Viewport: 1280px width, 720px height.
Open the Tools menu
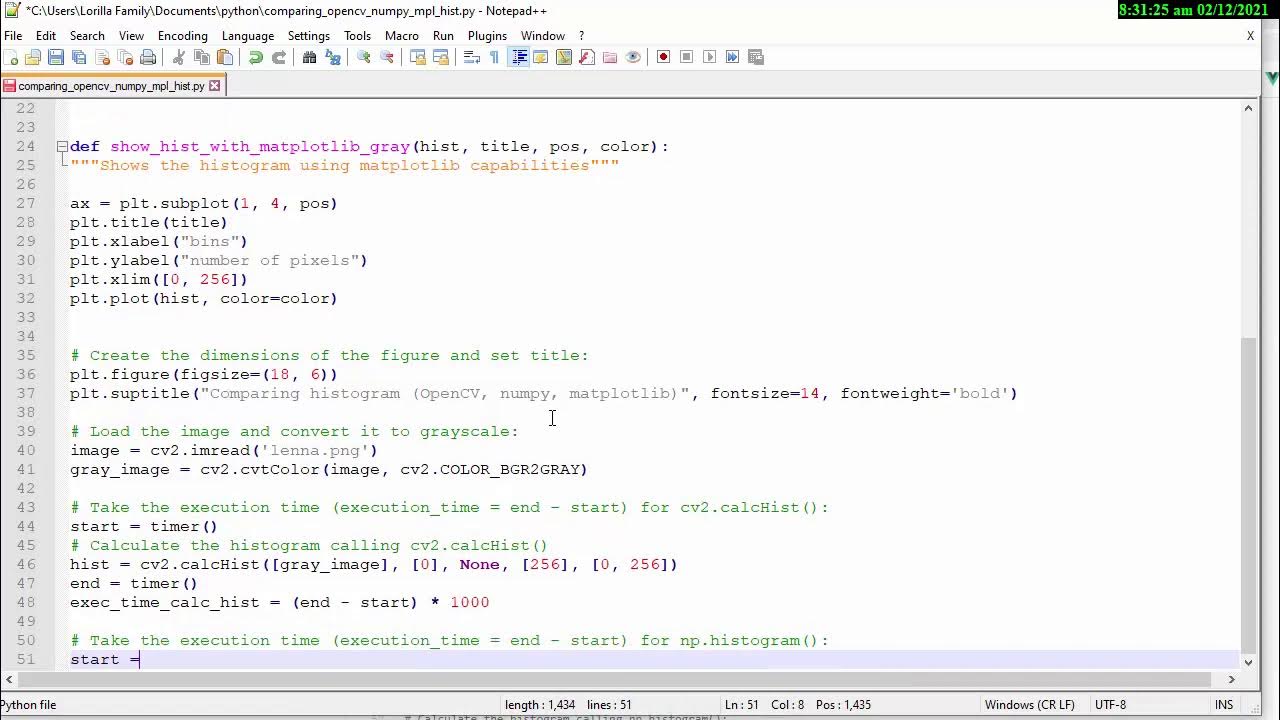pyautogui.click(x=357, y=35)
